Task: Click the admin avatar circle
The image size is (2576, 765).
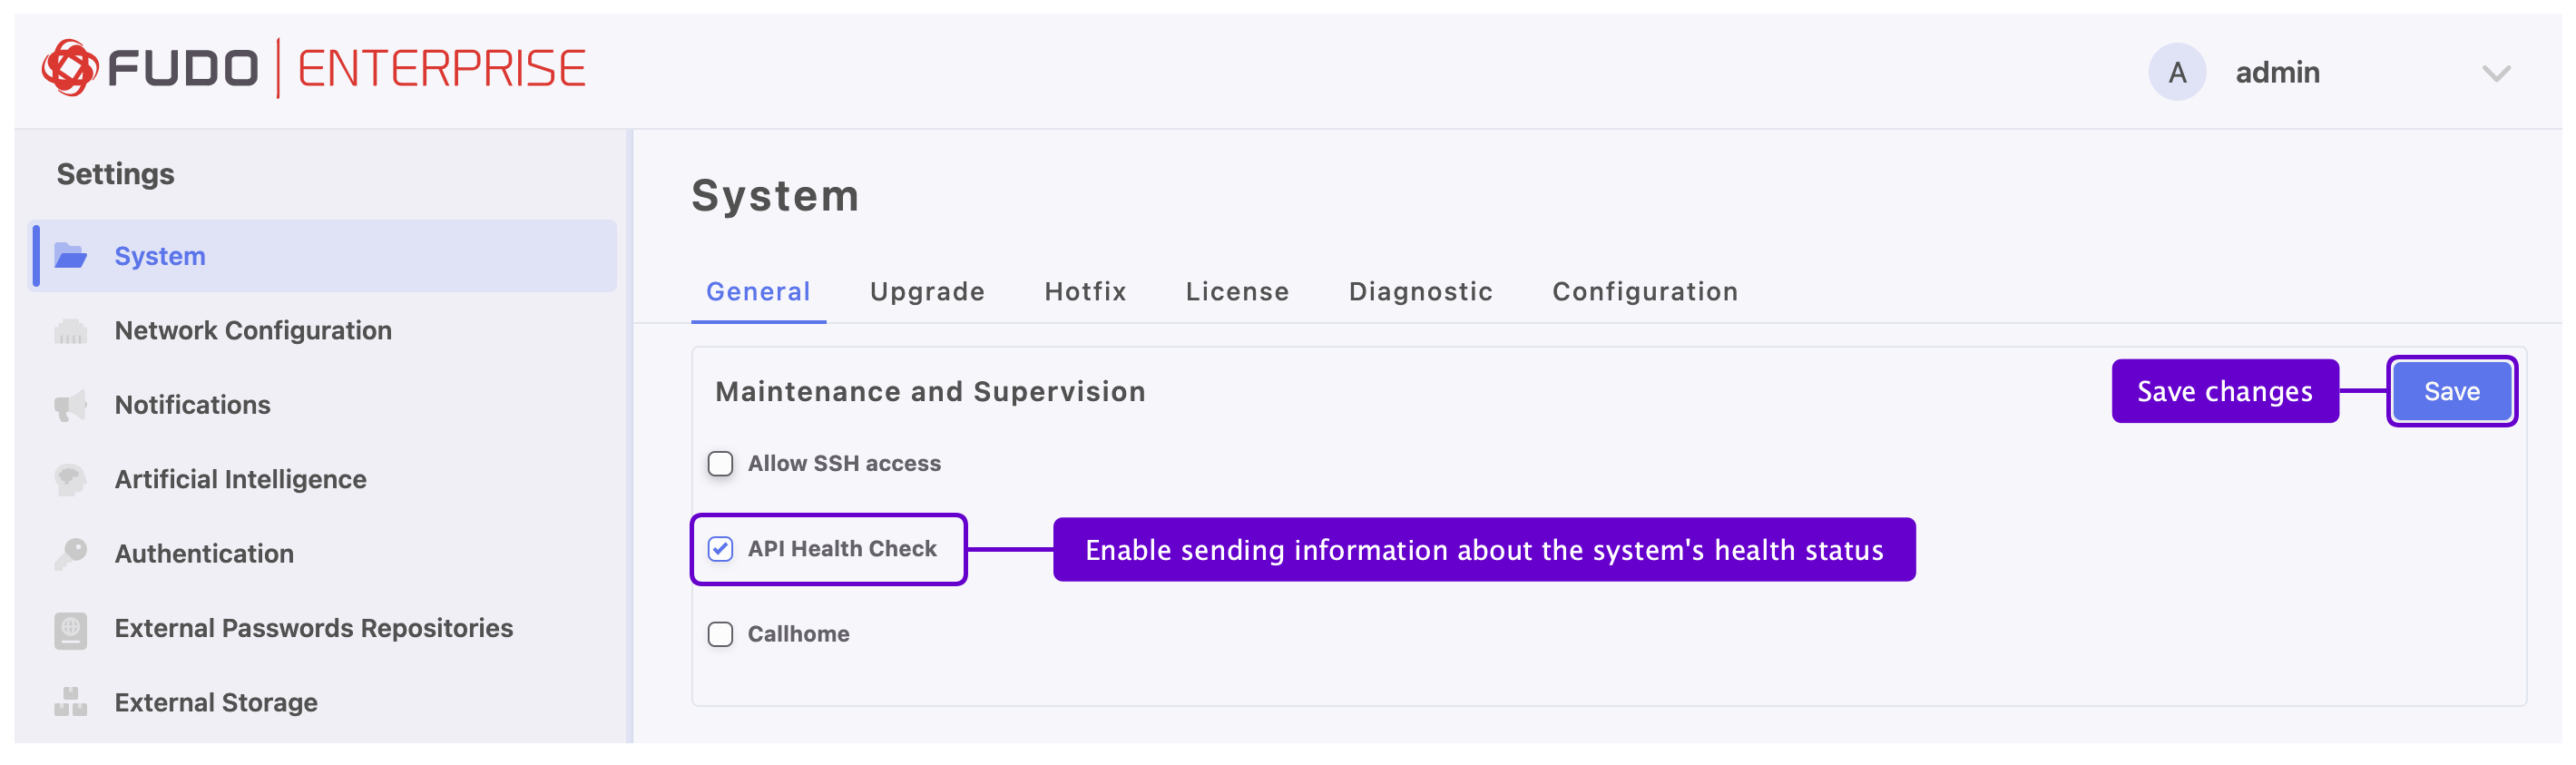Action: coord(2176,72)
